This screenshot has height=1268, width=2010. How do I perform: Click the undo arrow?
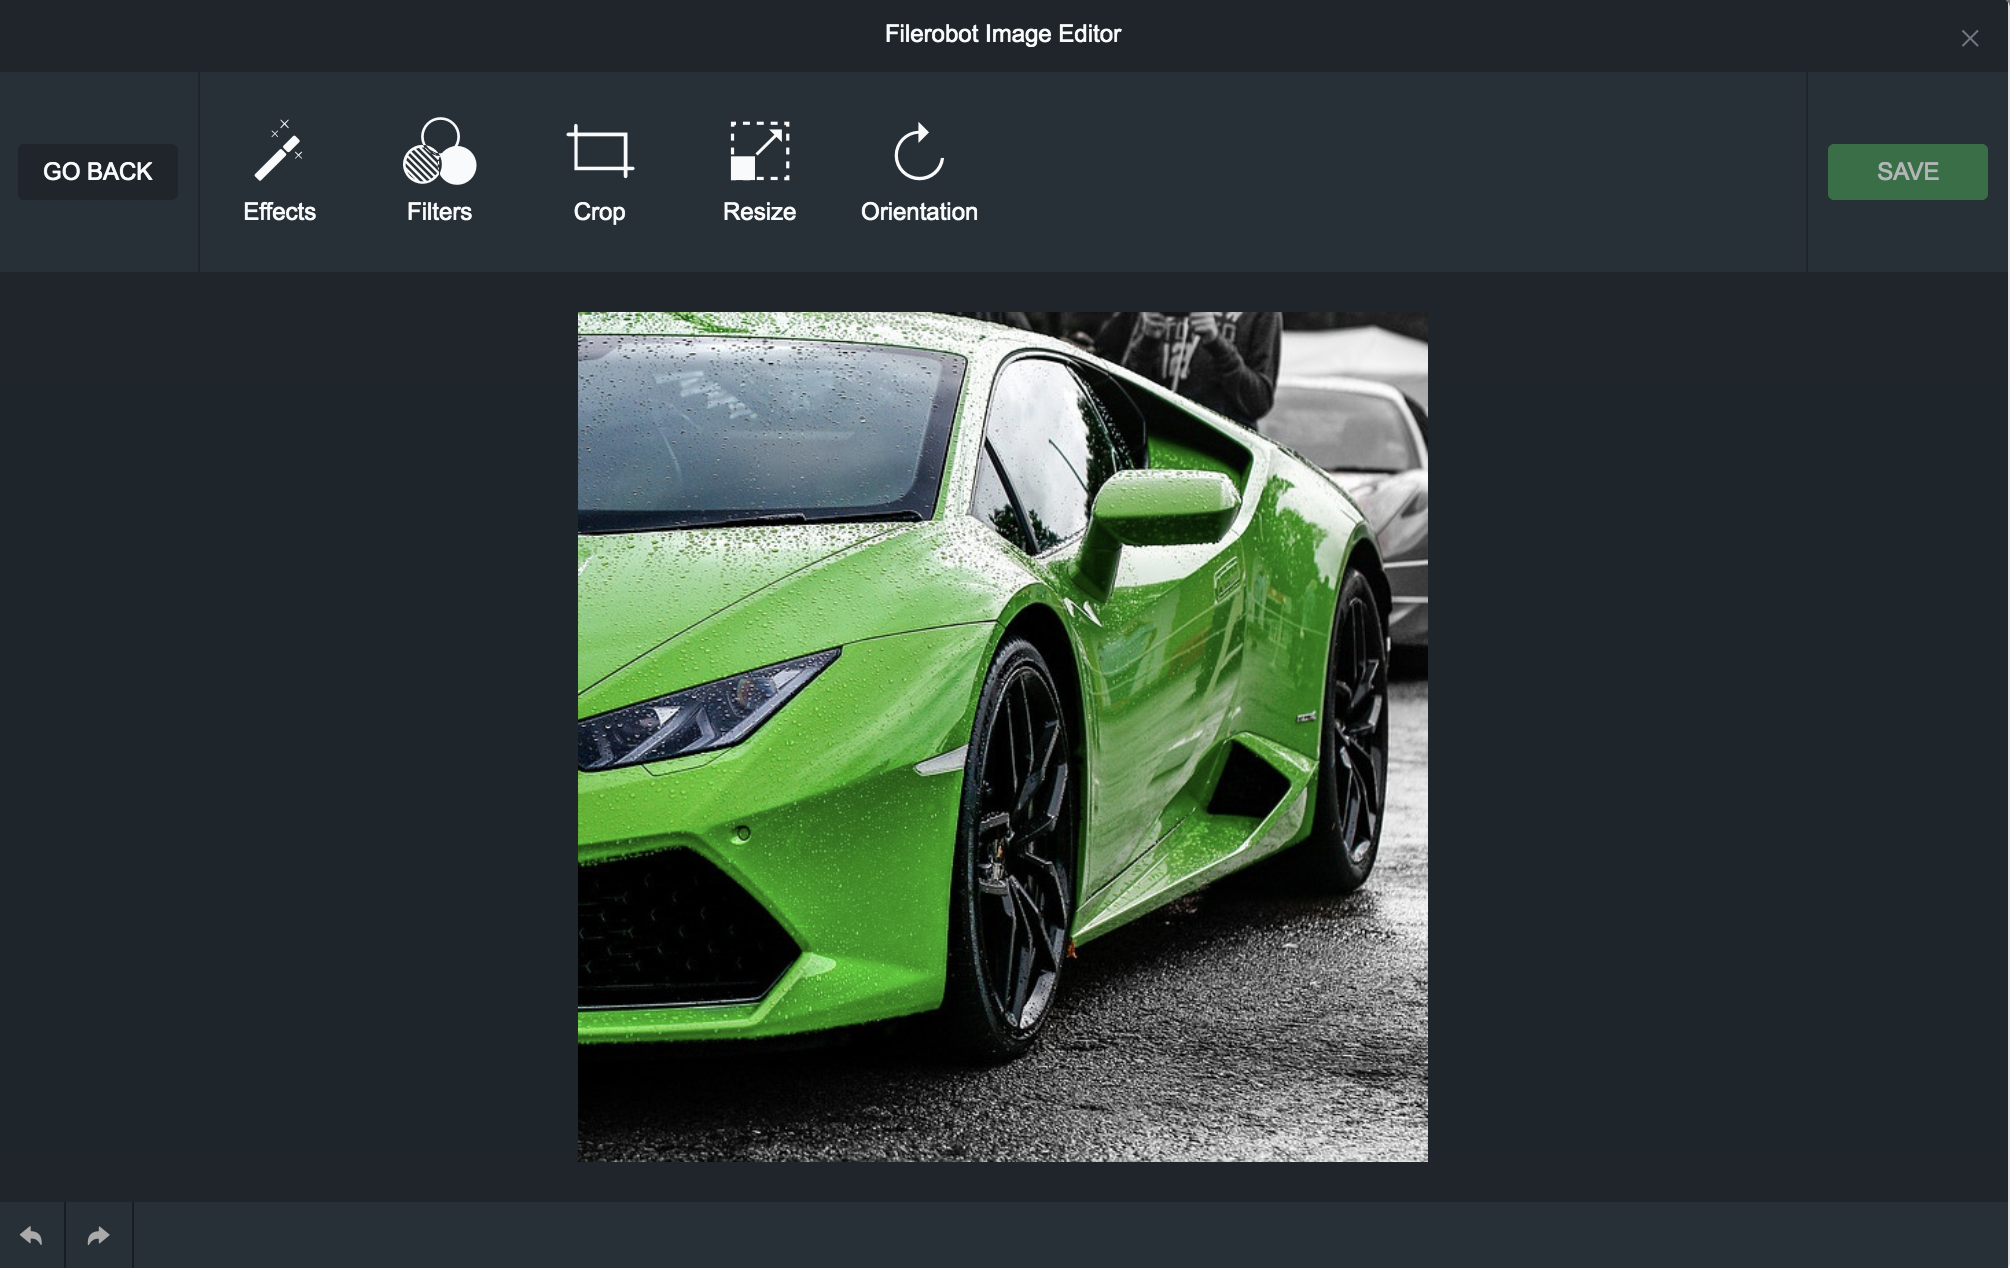32,1236
